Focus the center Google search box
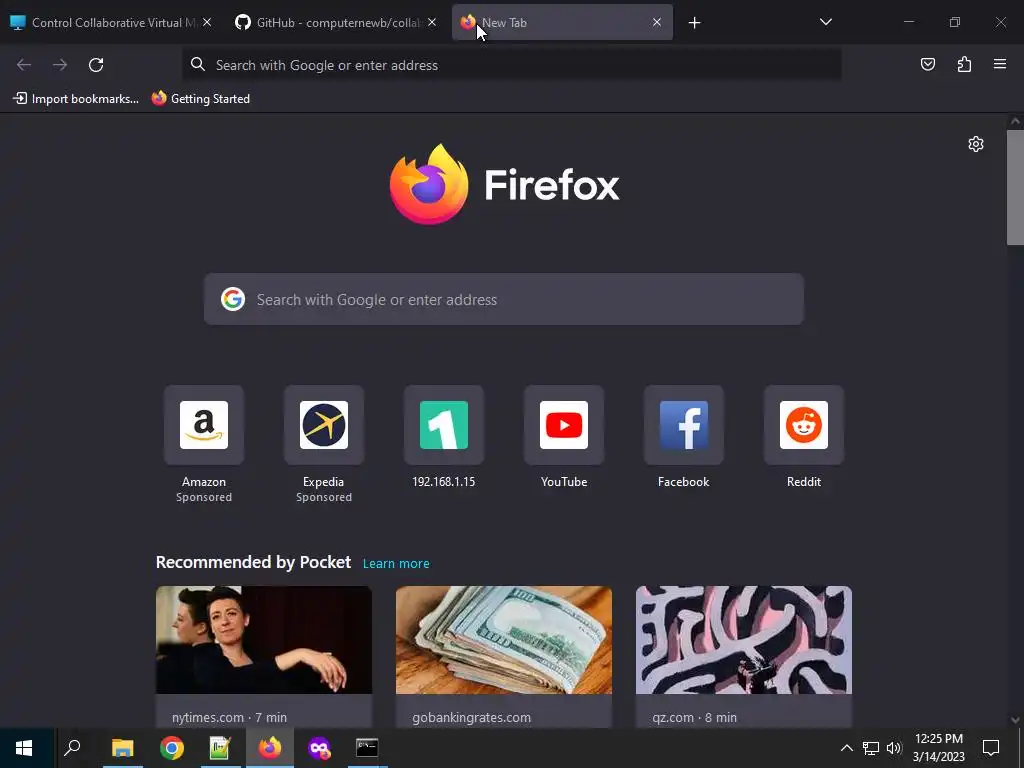Image resolution: width=1024 pixels, height=768 pixels. (x=504, y=299)
